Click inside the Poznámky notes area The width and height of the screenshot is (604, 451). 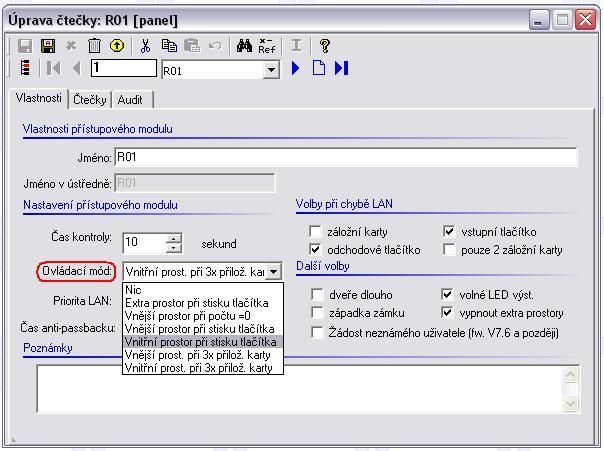coord(300,385)
